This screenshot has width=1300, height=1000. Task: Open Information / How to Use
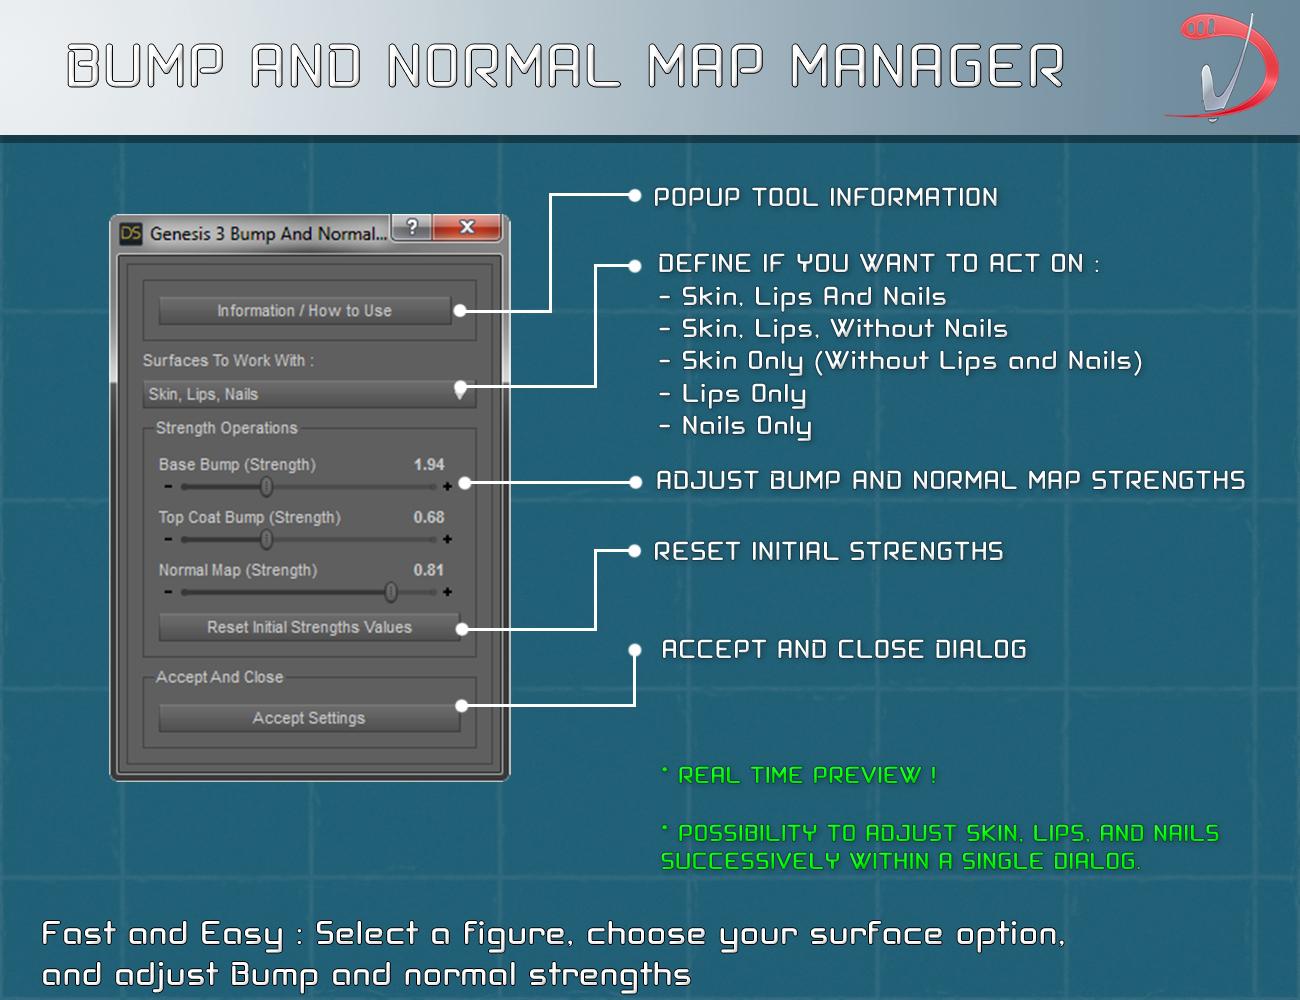pyautogui.click(x=304, y=311)
